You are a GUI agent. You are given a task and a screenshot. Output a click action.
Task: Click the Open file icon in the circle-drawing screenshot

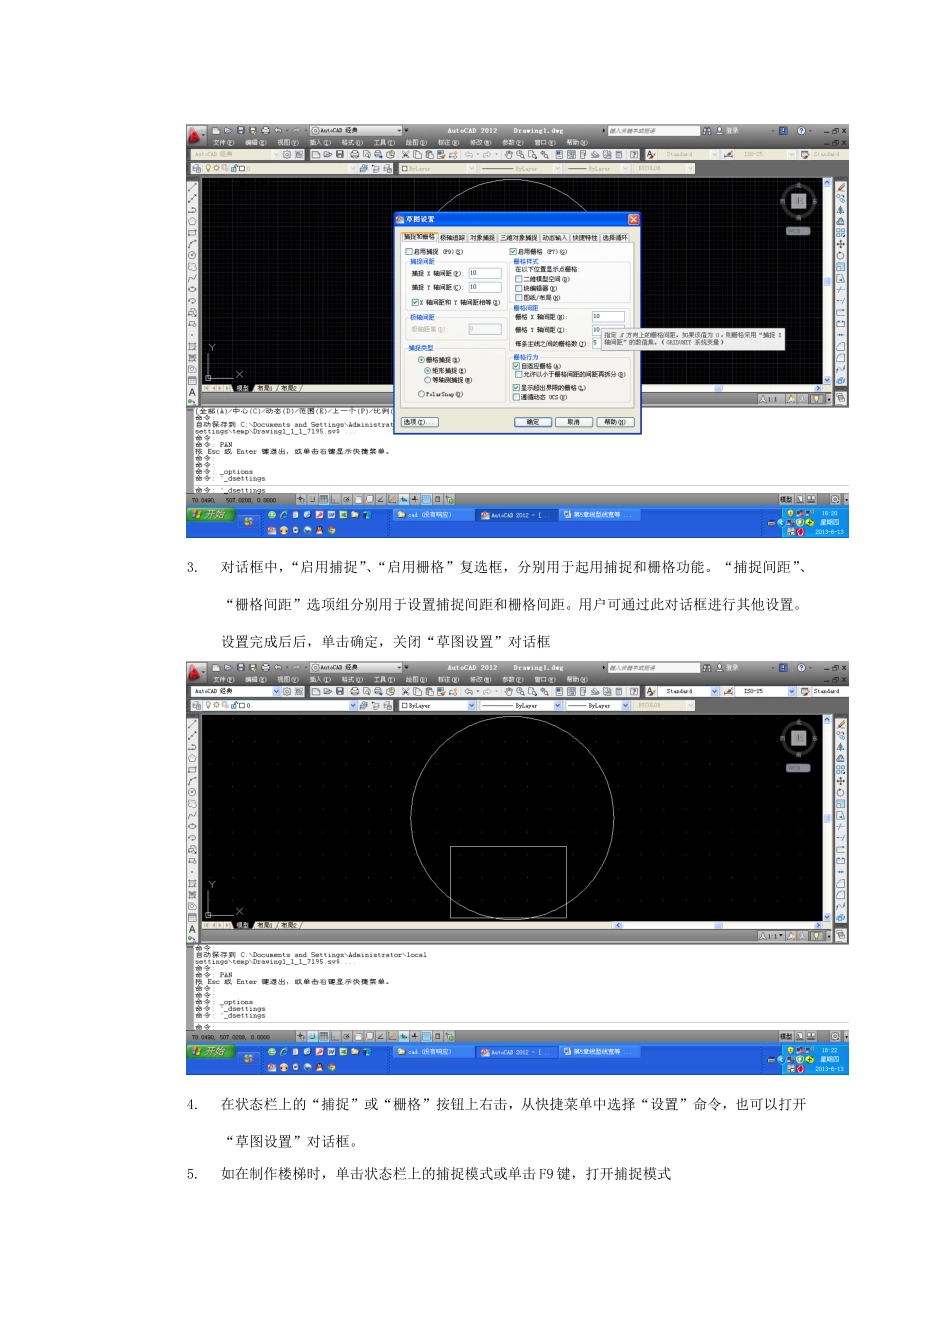pyautogui.click(x=328, y=691)
